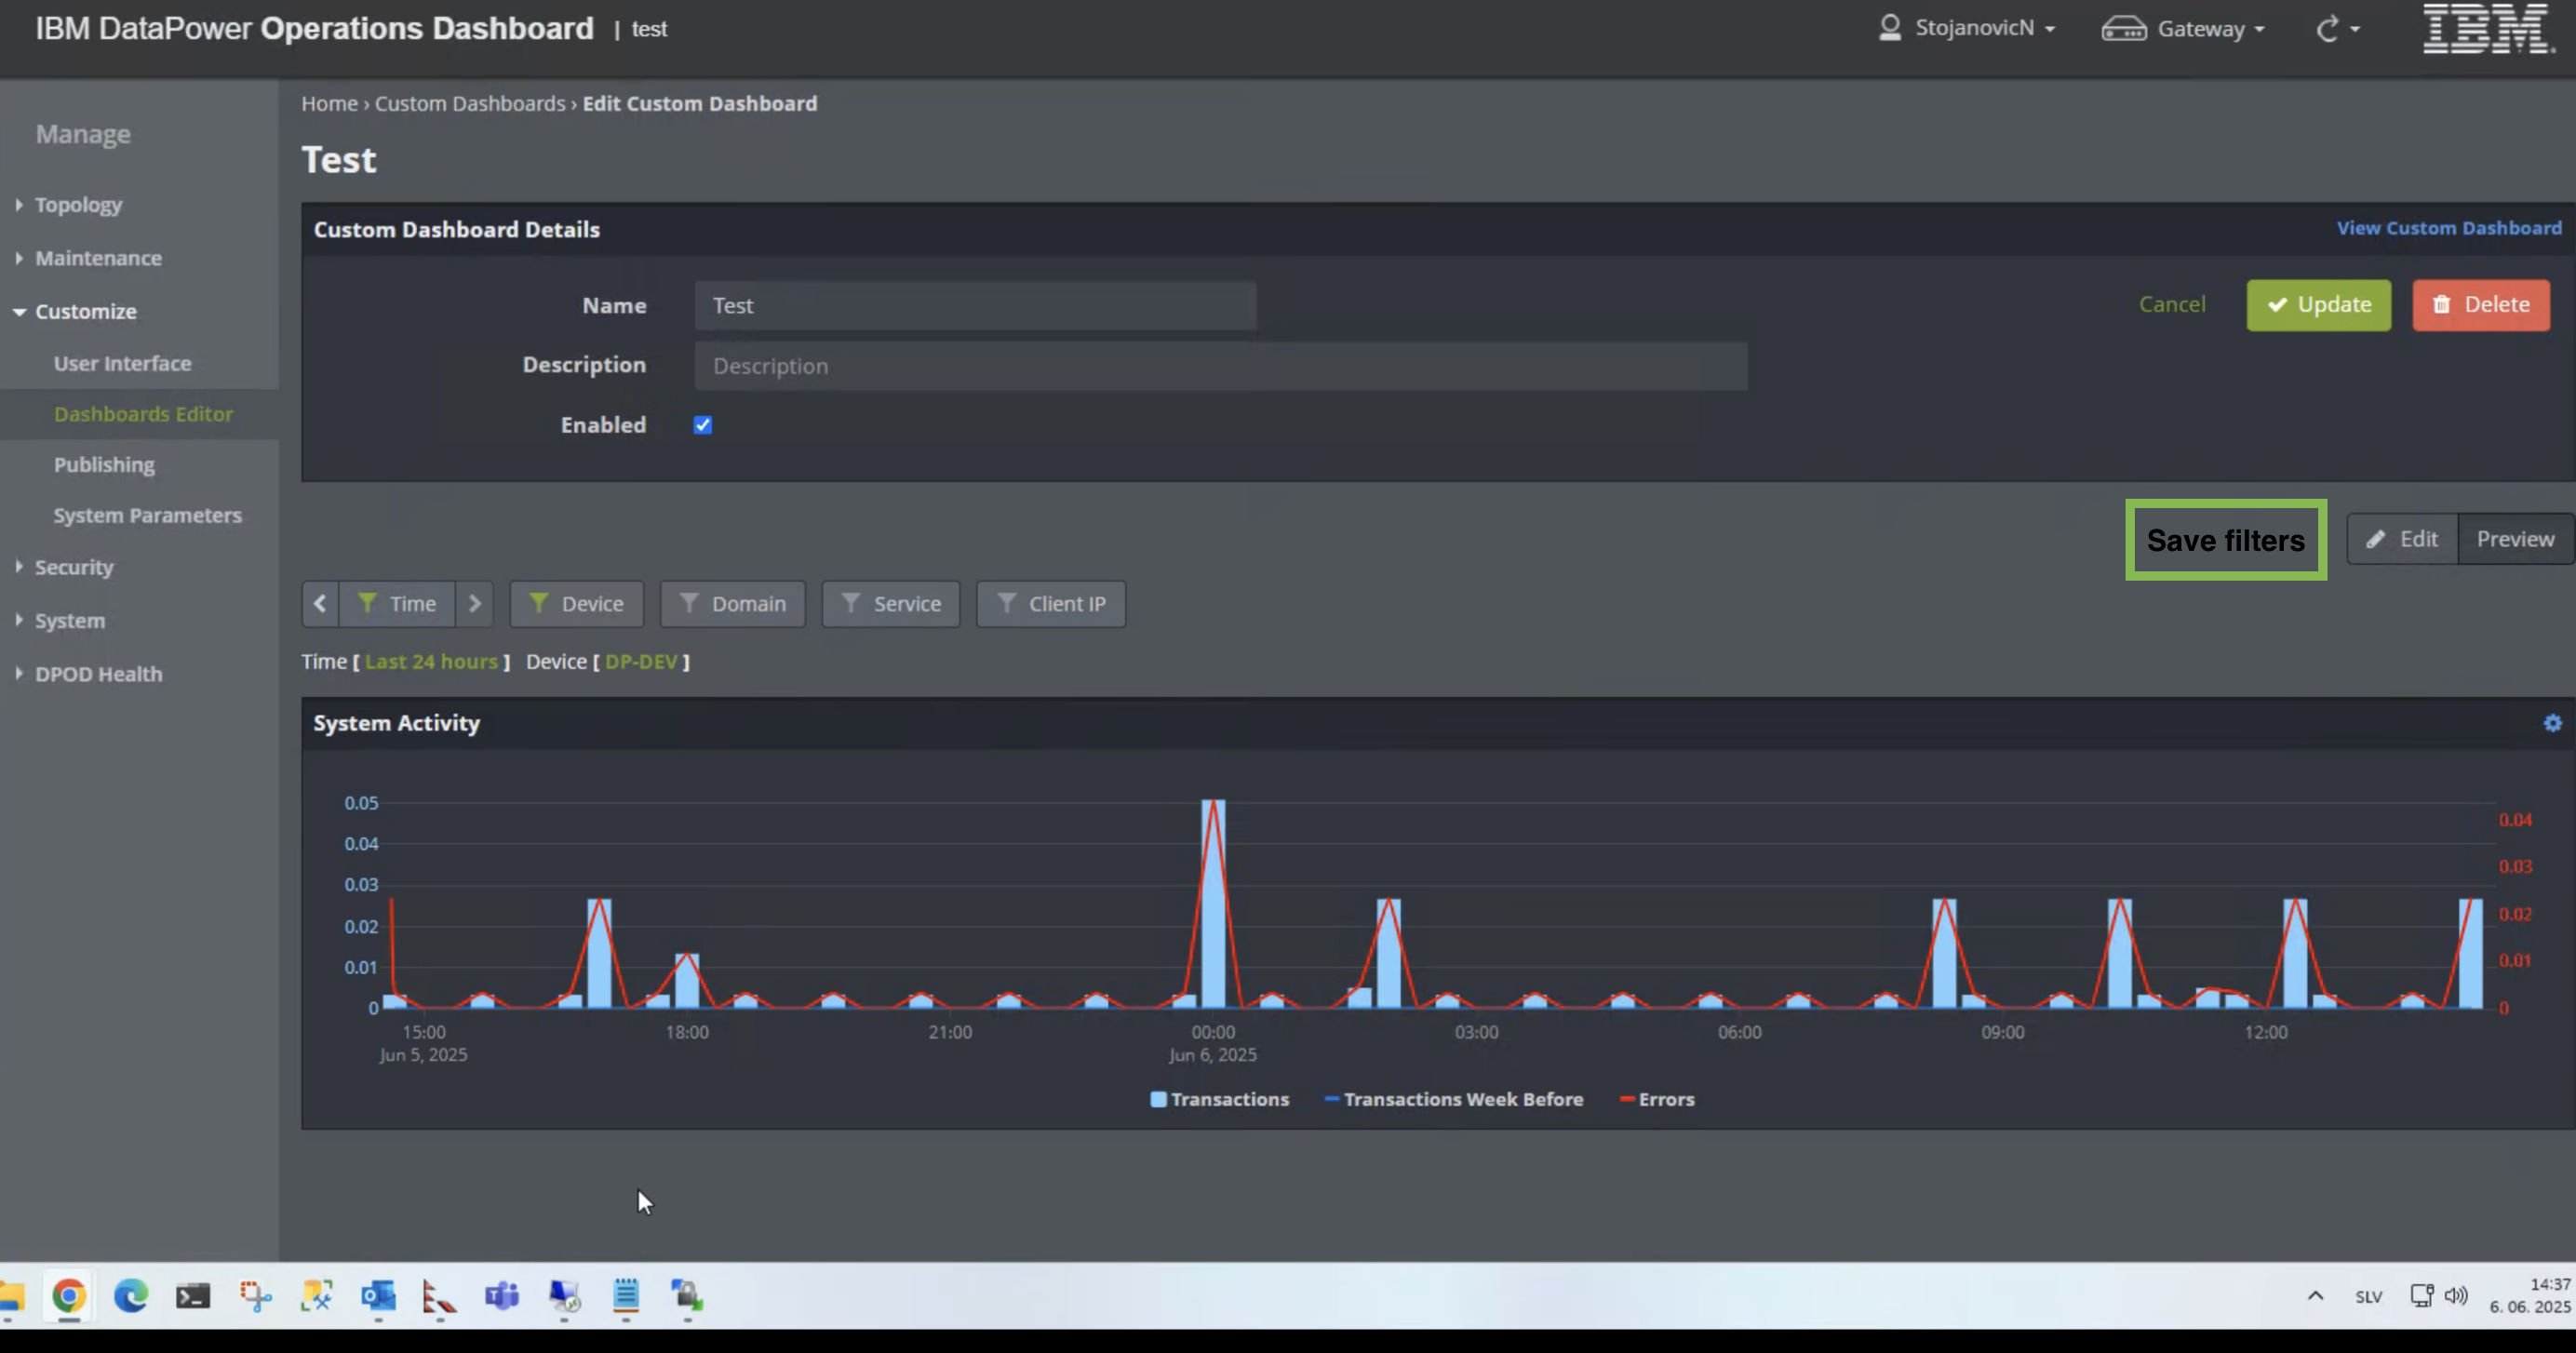Open the Gateway product view dropdown
This screenshot has height=1353, width=2576.
tap(2183, 29)
